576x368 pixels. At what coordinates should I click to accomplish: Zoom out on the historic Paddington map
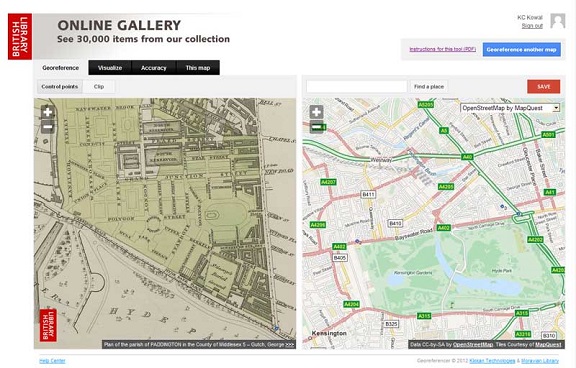pyautogui.click(x=48, y=127)
